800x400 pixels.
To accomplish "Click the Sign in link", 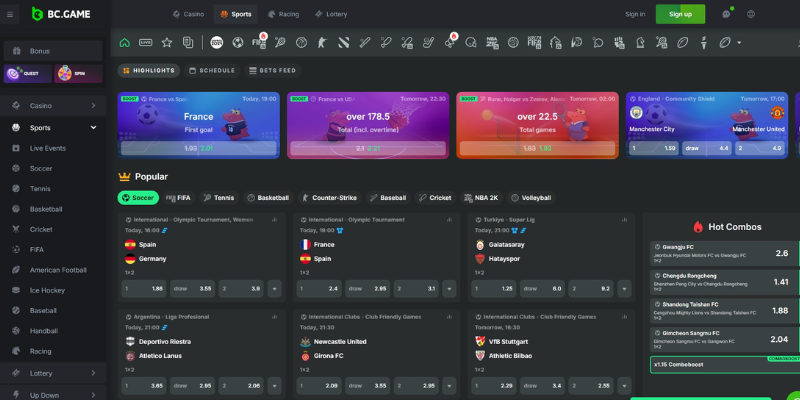I will [x=635, y=14].
